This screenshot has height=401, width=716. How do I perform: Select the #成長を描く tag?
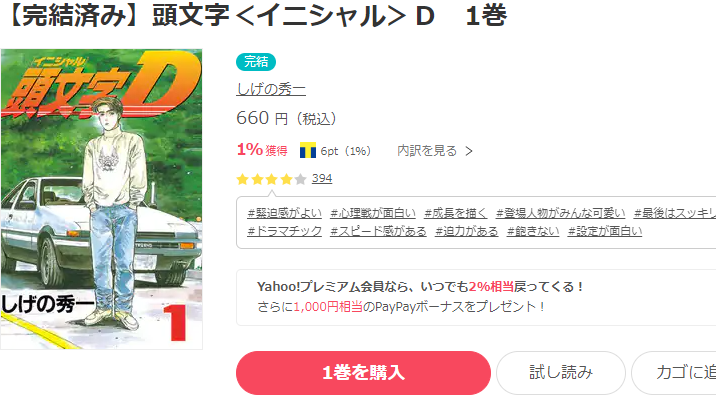(x=456, y=213)
